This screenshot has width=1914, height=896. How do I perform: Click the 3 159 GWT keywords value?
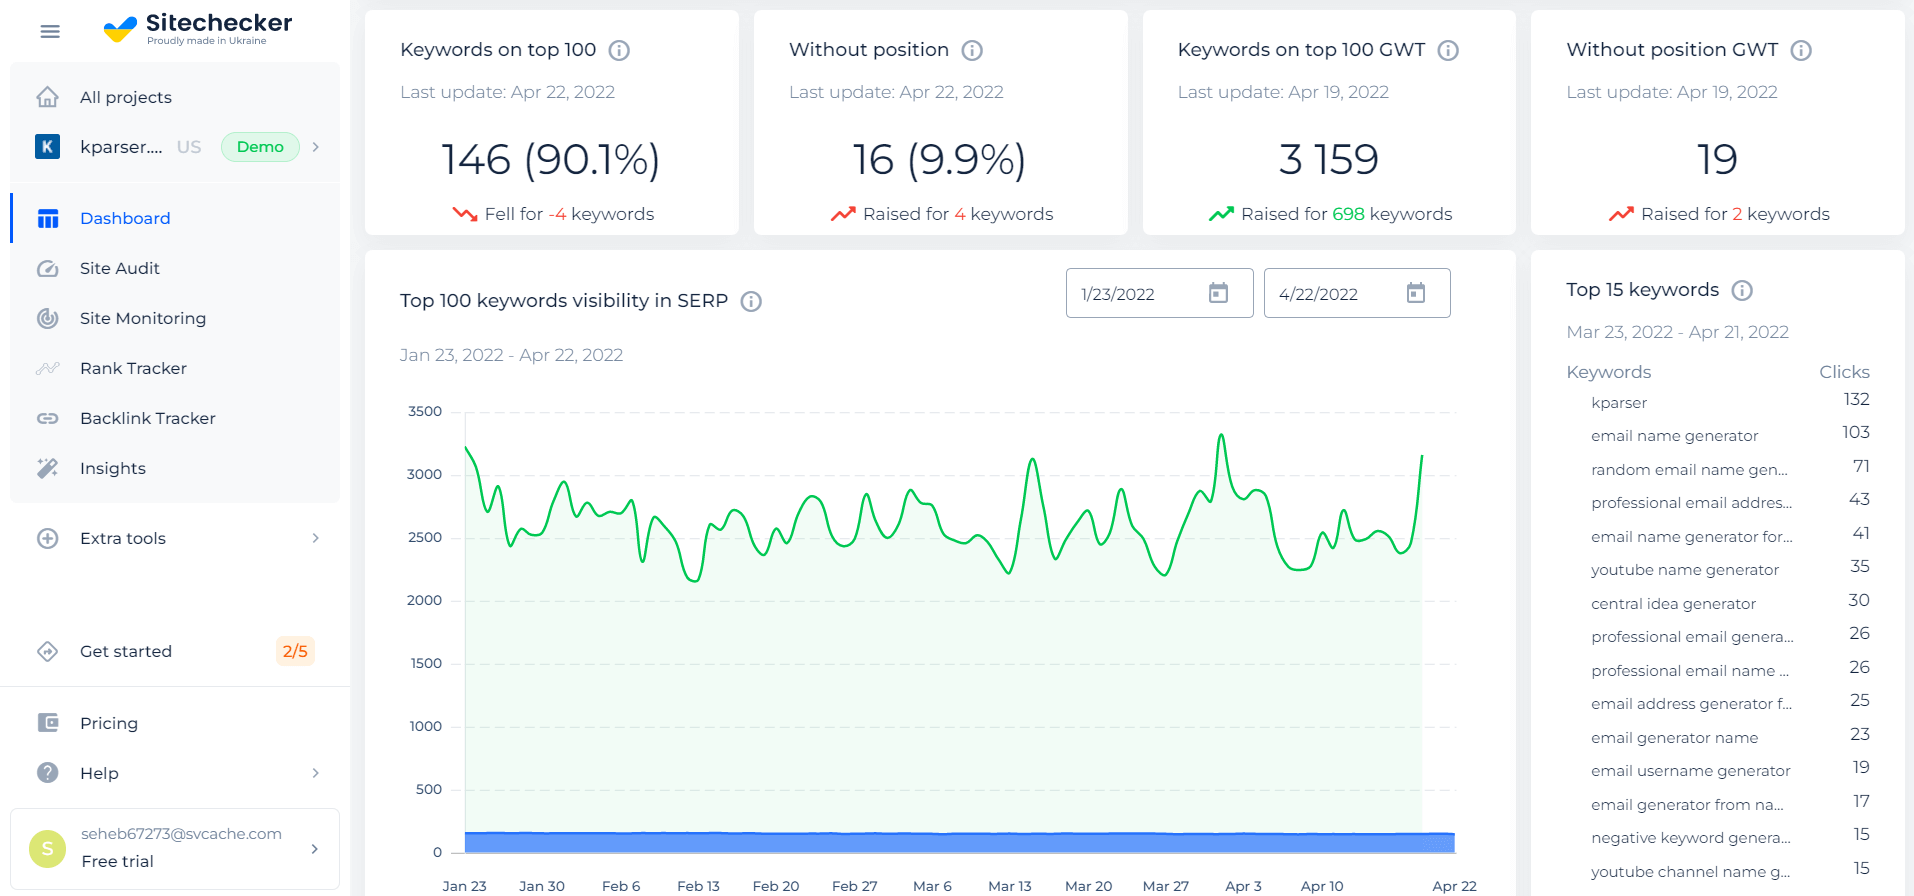1329,159
